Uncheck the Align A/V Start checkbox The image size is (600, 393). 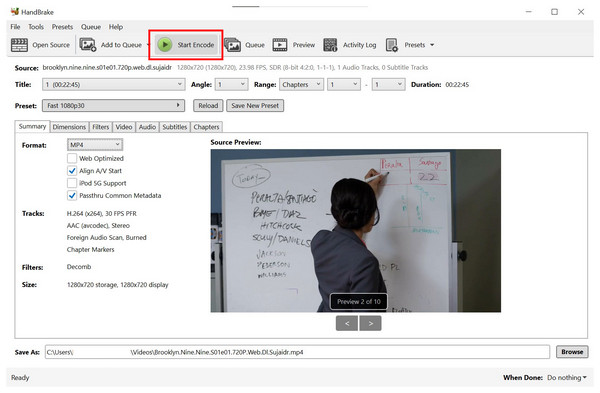point(72,171)
